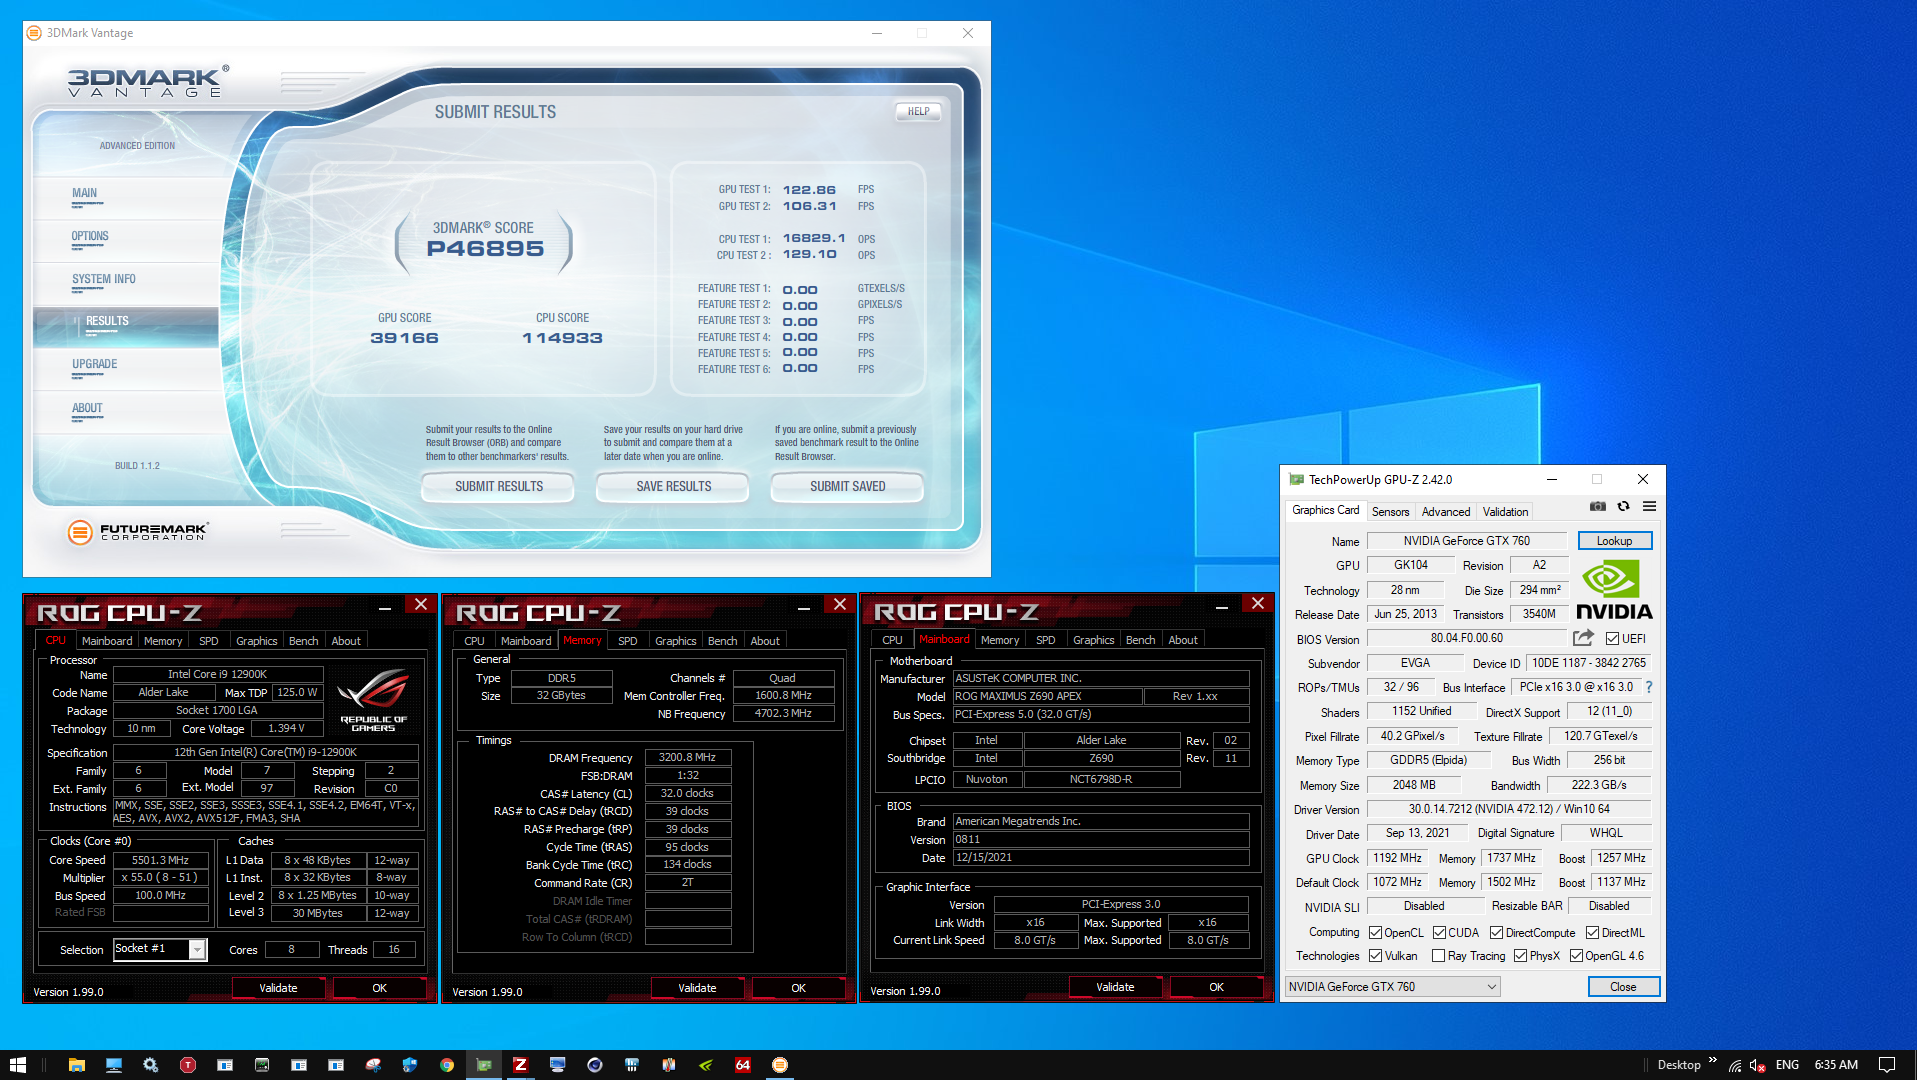The height and width of the screenshot is (1080, 1917).
Task: Toggle the UEFI checkbox in GPU-Z
Action: pos(1612,638)
